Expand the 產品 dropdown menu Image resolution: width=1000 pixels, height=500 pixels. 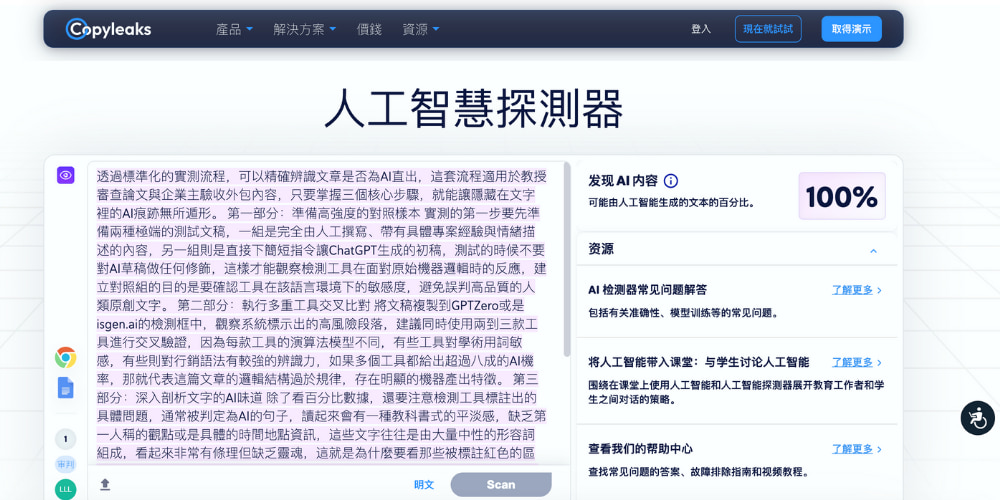pos(235,29)
